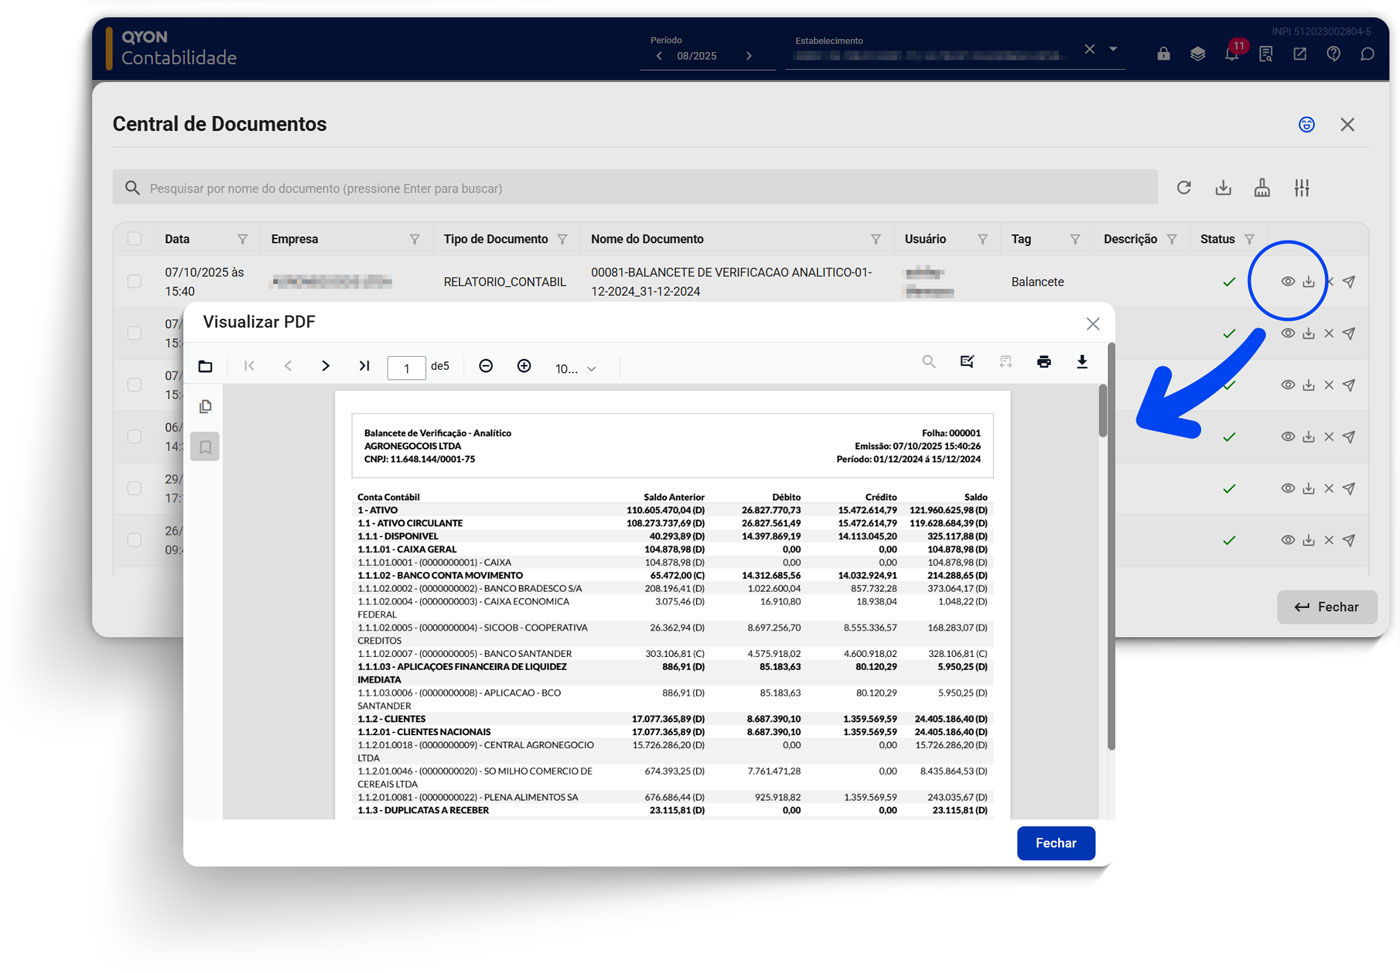The height and width of the screenshot is (973, 1400).
Task: Zoom out of the PDF page
Action: tap(486, 366)
